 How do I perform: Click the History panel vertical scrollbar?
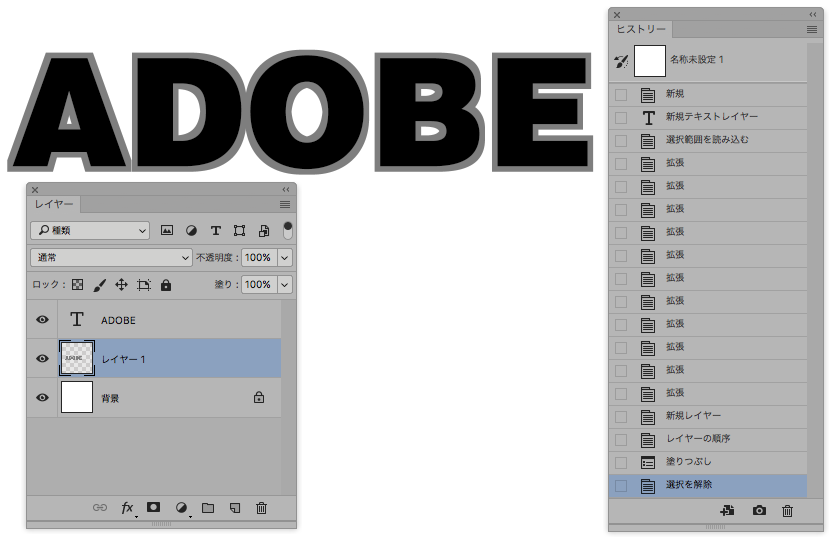[x=815, y=270]
